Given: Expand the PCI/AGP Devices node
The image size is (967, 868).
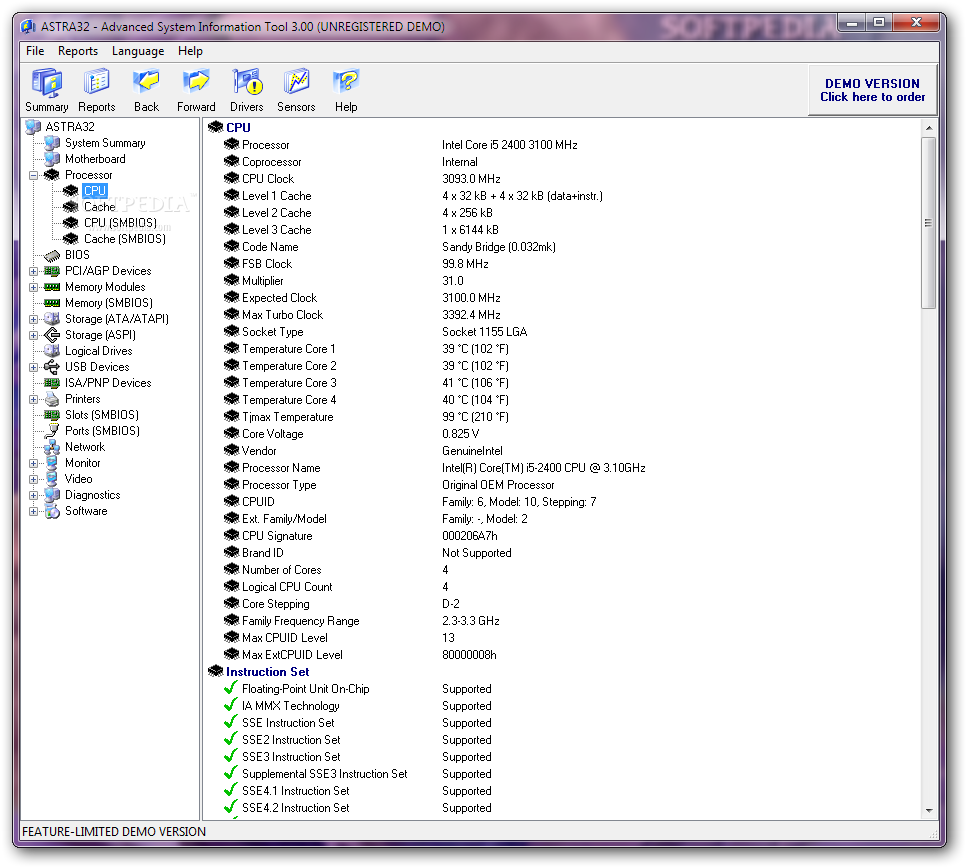Looking at the screenshot, I should coord(33,271).
